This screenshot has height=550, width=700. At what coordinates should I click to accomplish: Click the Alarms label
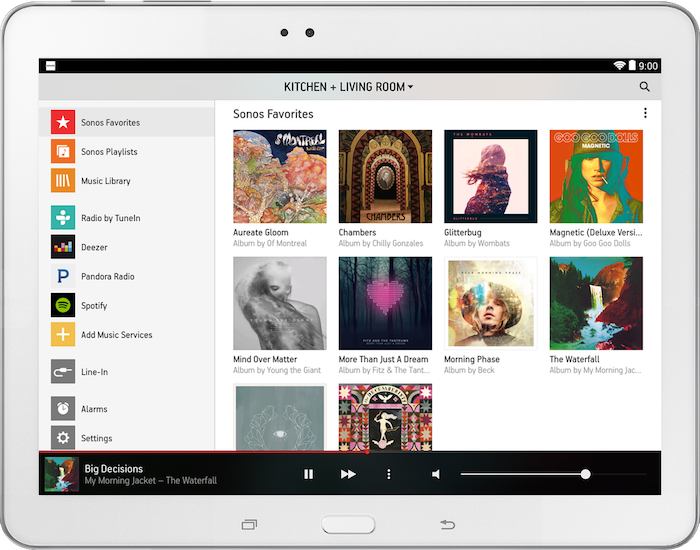pyautogui.click(x=94, y=409)
